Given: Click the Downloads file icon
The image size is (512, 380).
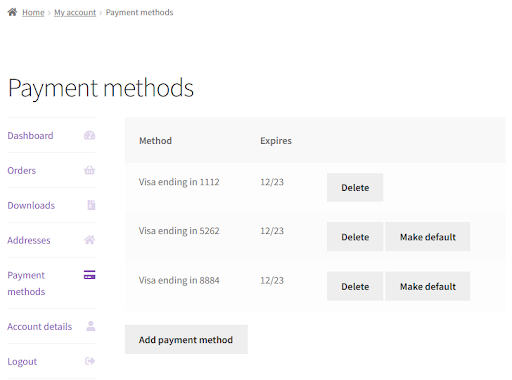Looking at the screenshot, I should tap(91, 205).
